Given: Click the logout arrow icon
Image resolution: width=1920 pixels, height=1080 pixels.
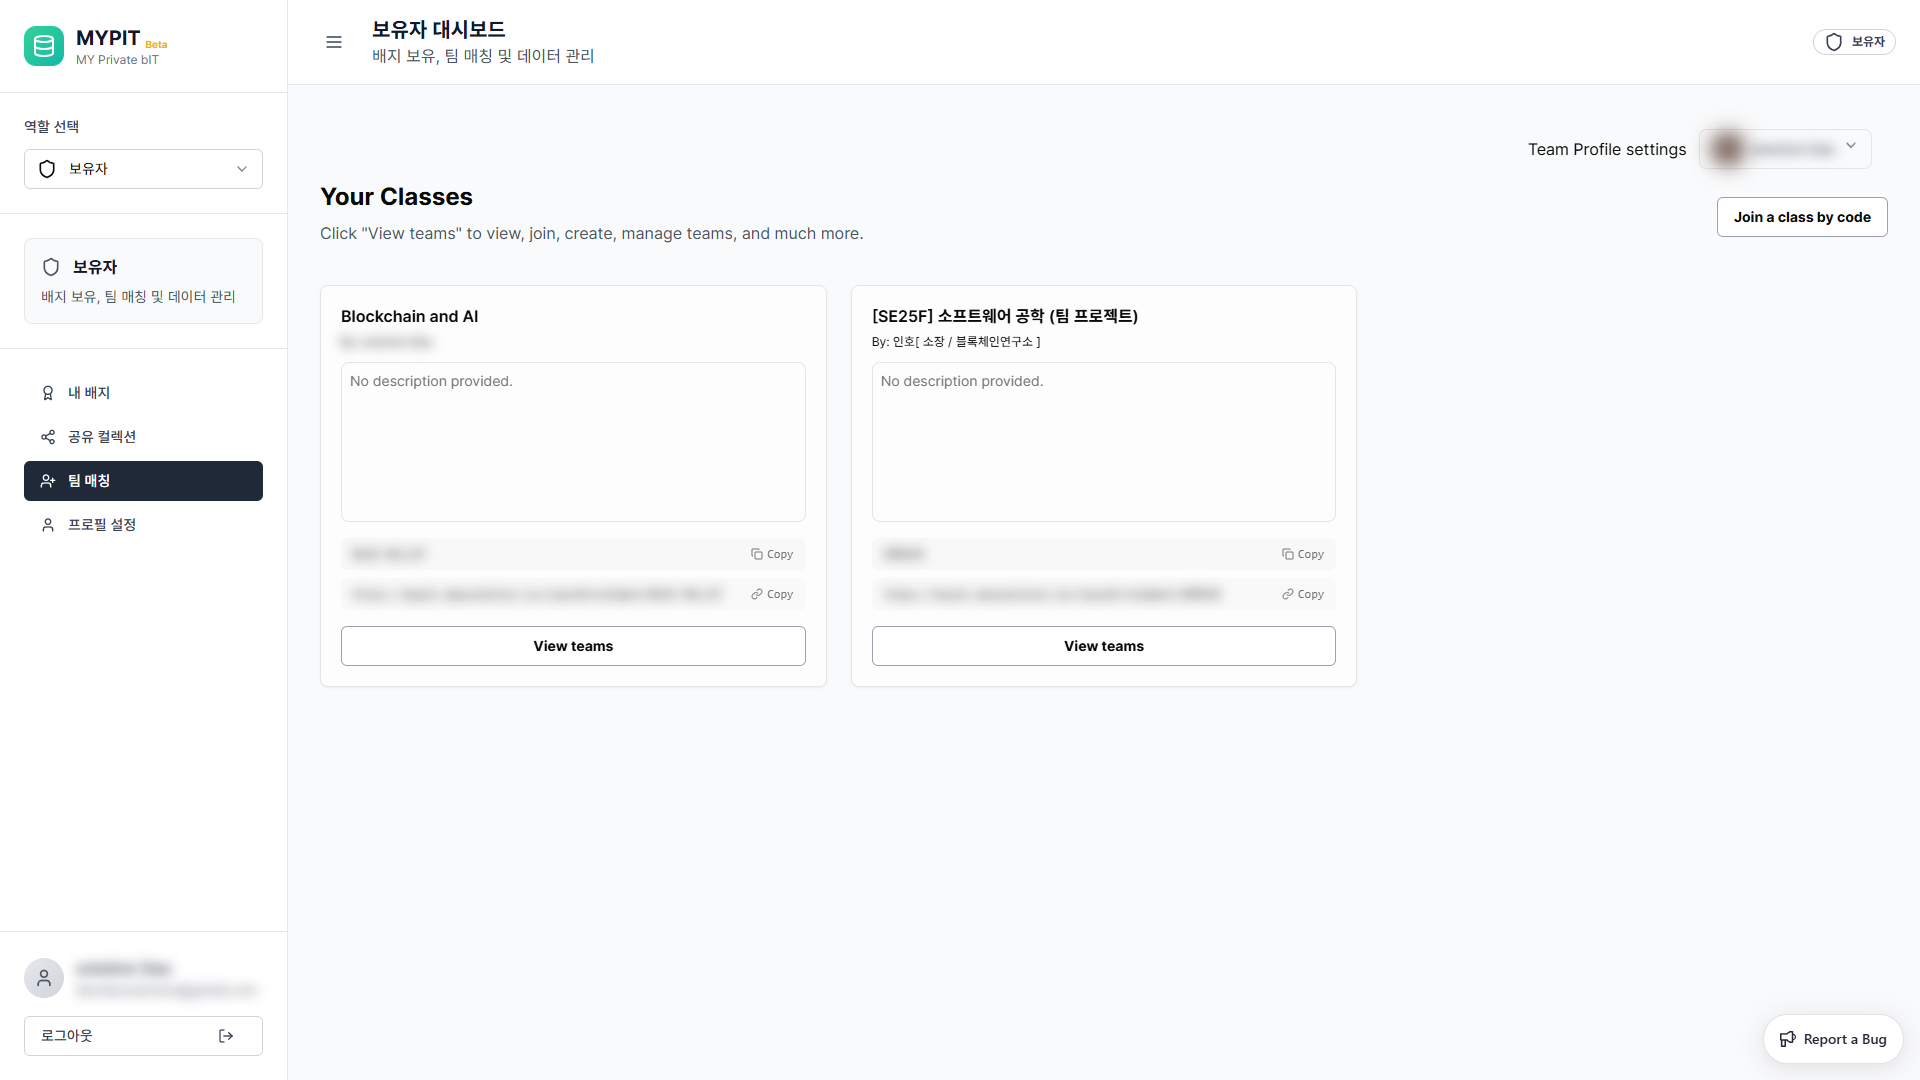Looking at the screenshot, I should coord(225,1035).
